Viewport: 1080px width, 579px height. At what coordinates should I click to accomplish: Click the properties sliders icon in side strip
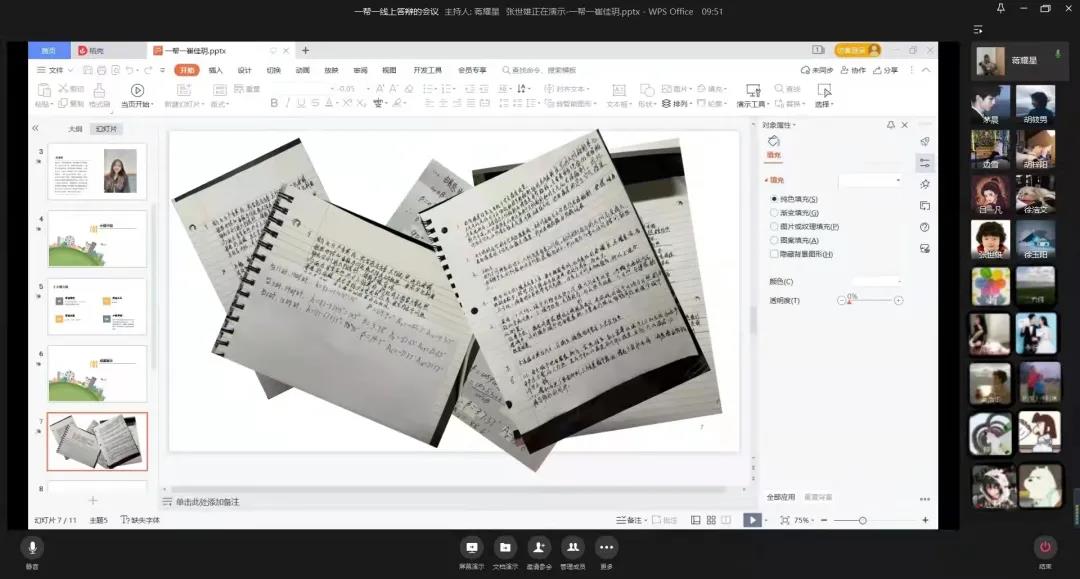tap(924, 162)
